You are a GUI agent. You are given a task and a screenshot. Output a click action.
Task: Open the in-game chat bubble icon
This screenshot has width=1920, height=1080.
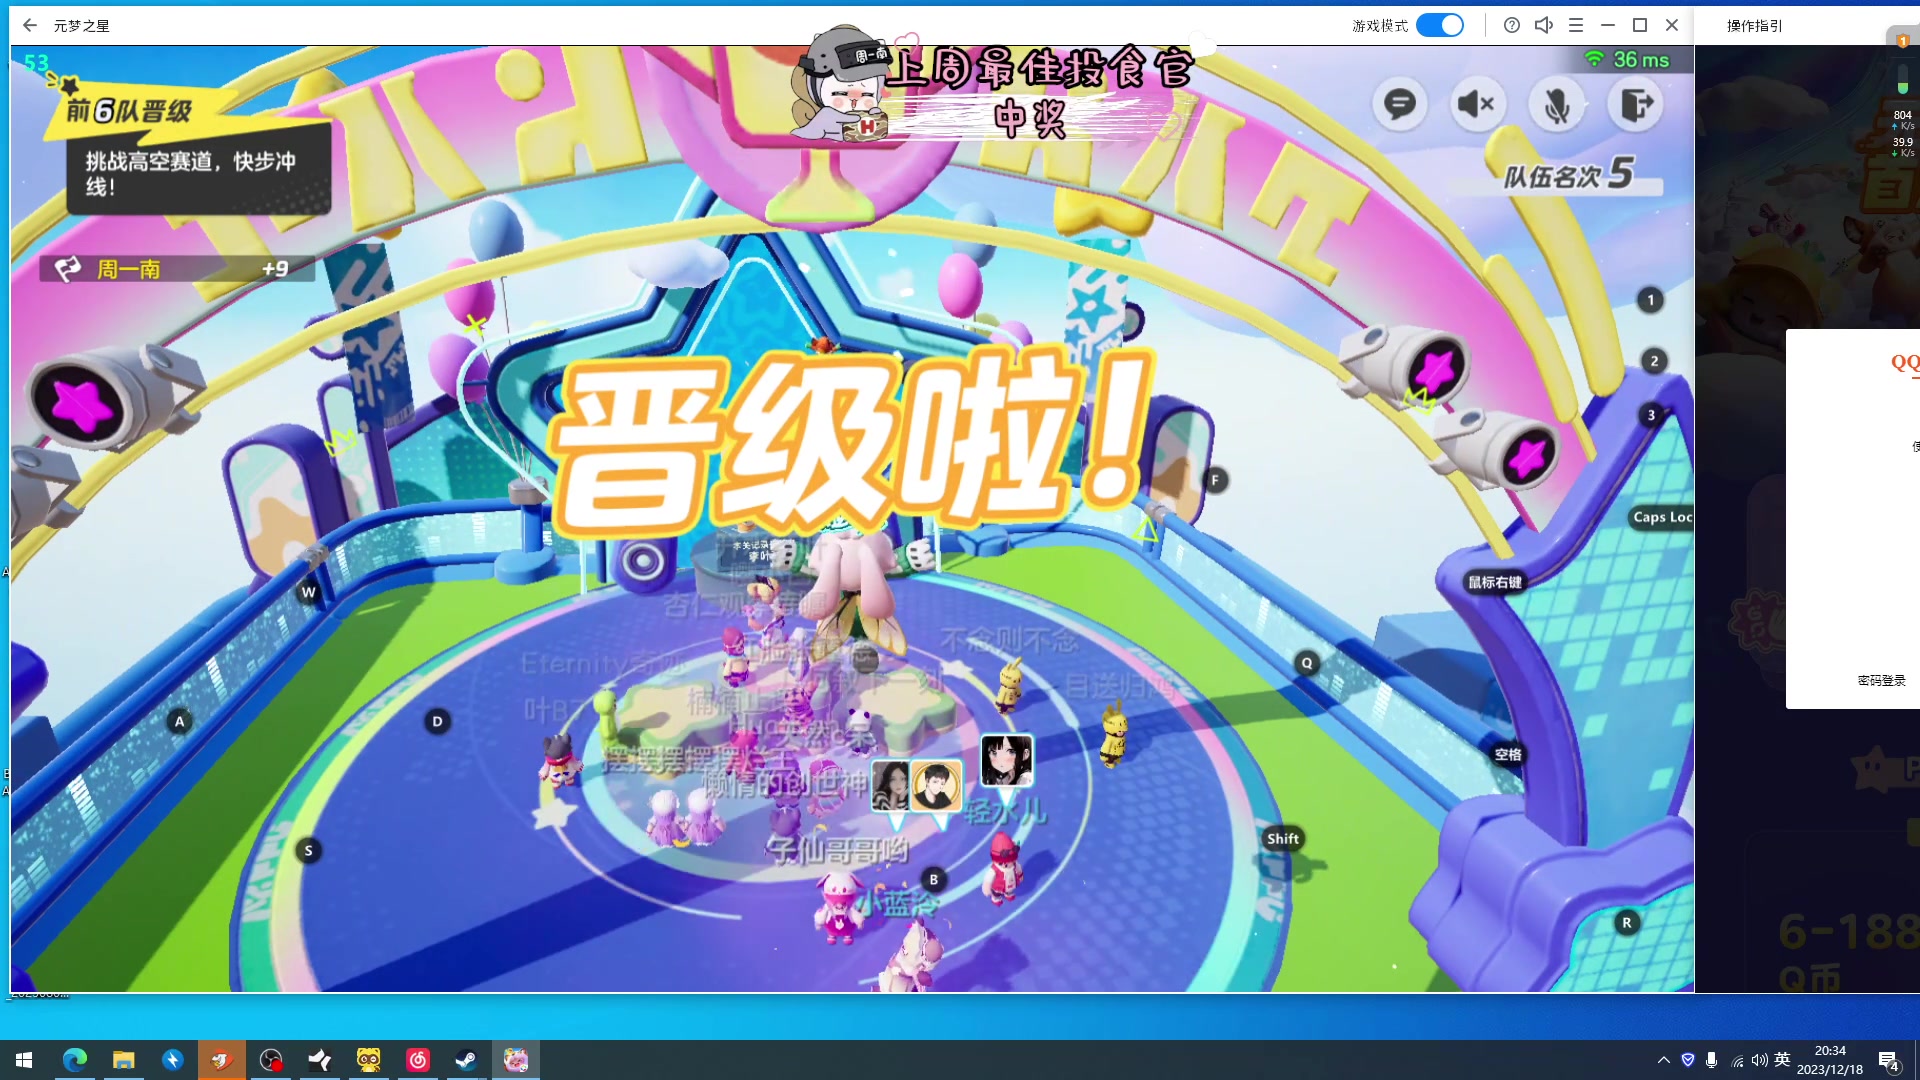1399,103
